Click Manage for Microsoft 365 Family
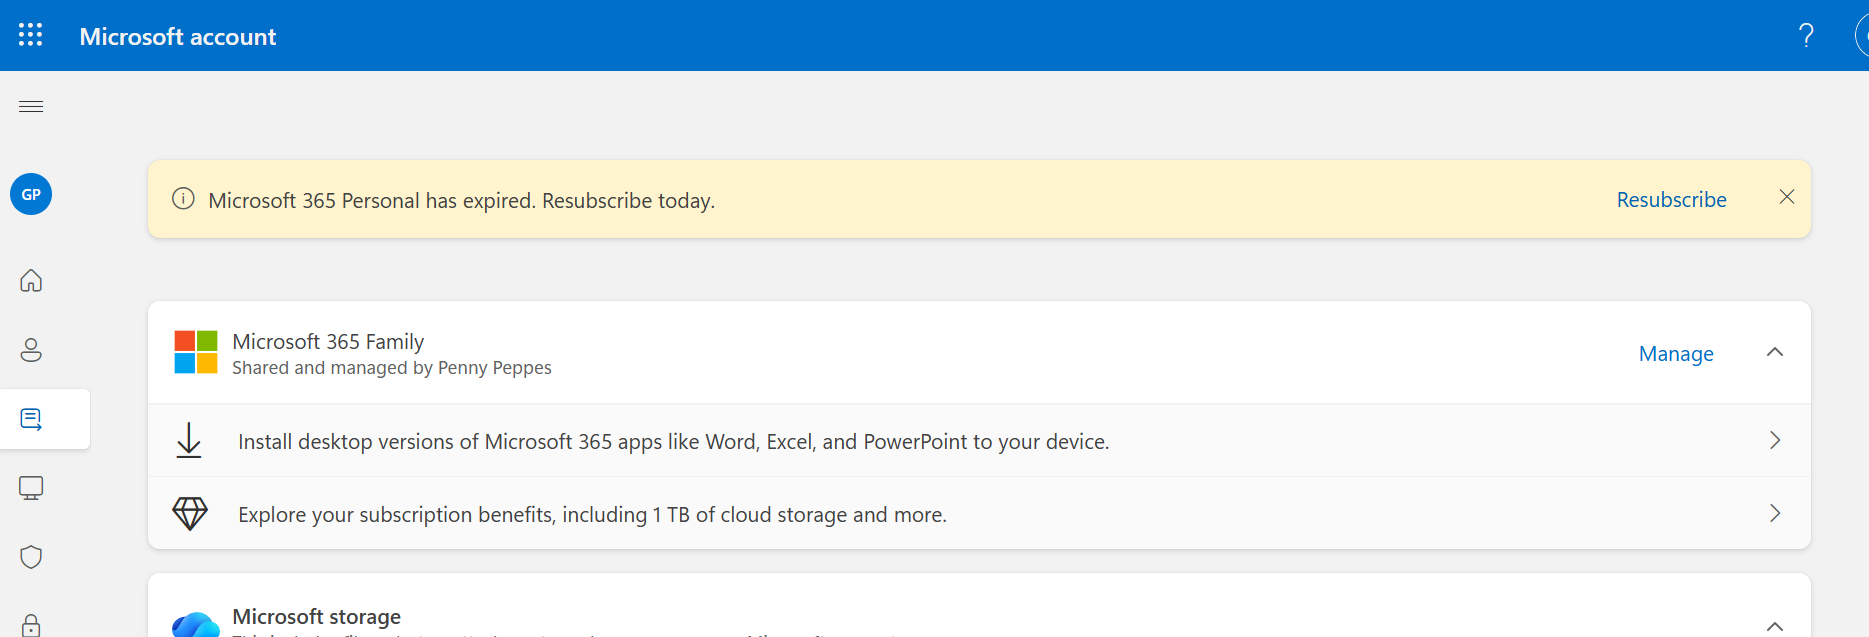This screenshot has height=637, width=1869. [1676, 354]
